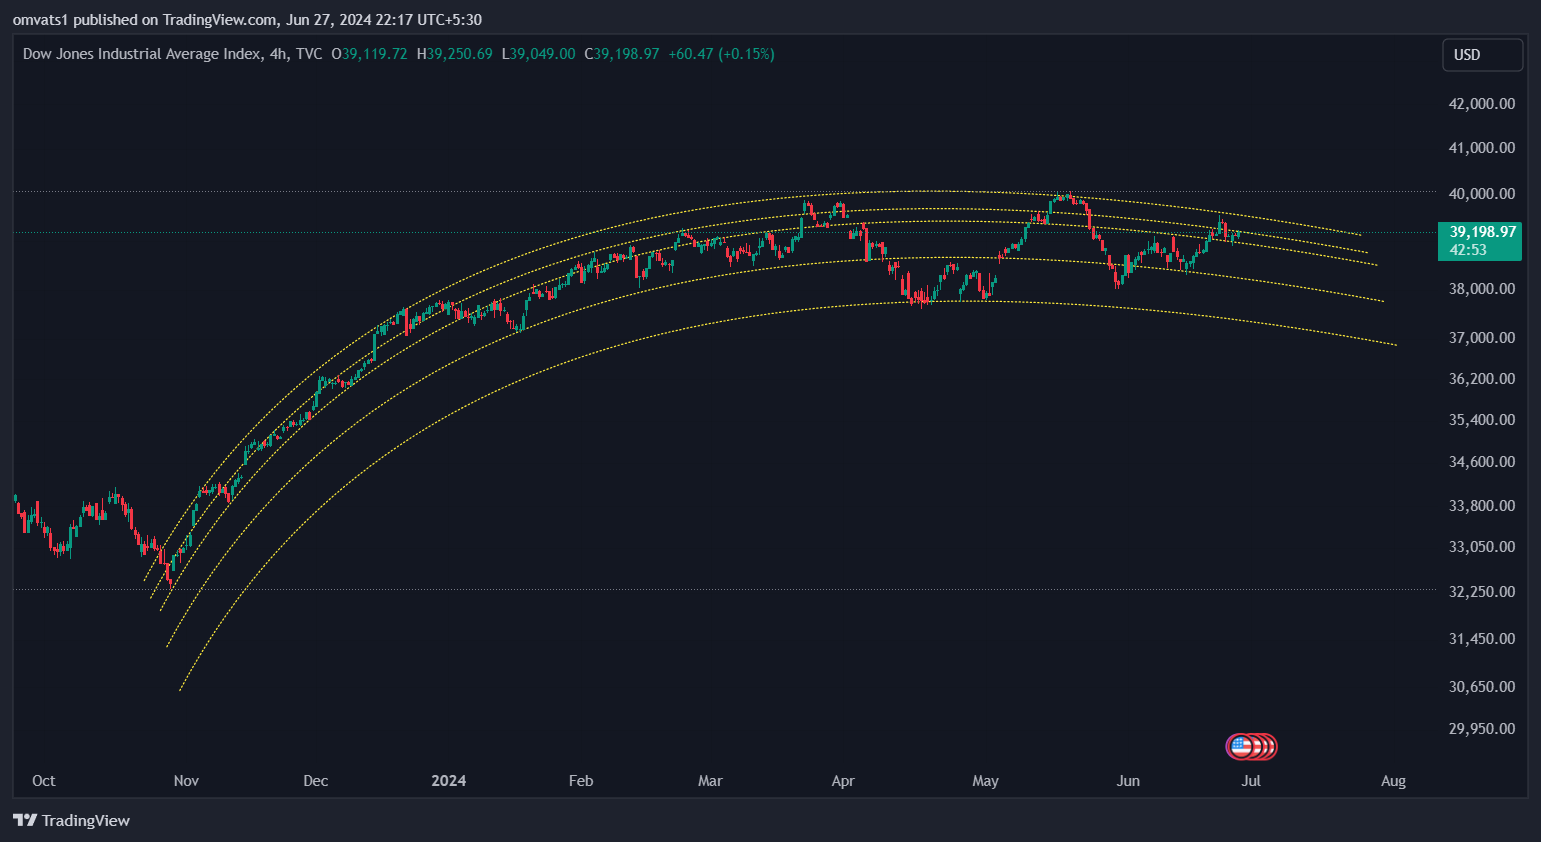Viewport: 1541px width, 842px height.
Task: Click the Apr label on time axis
Action: [x=843, y=781]
